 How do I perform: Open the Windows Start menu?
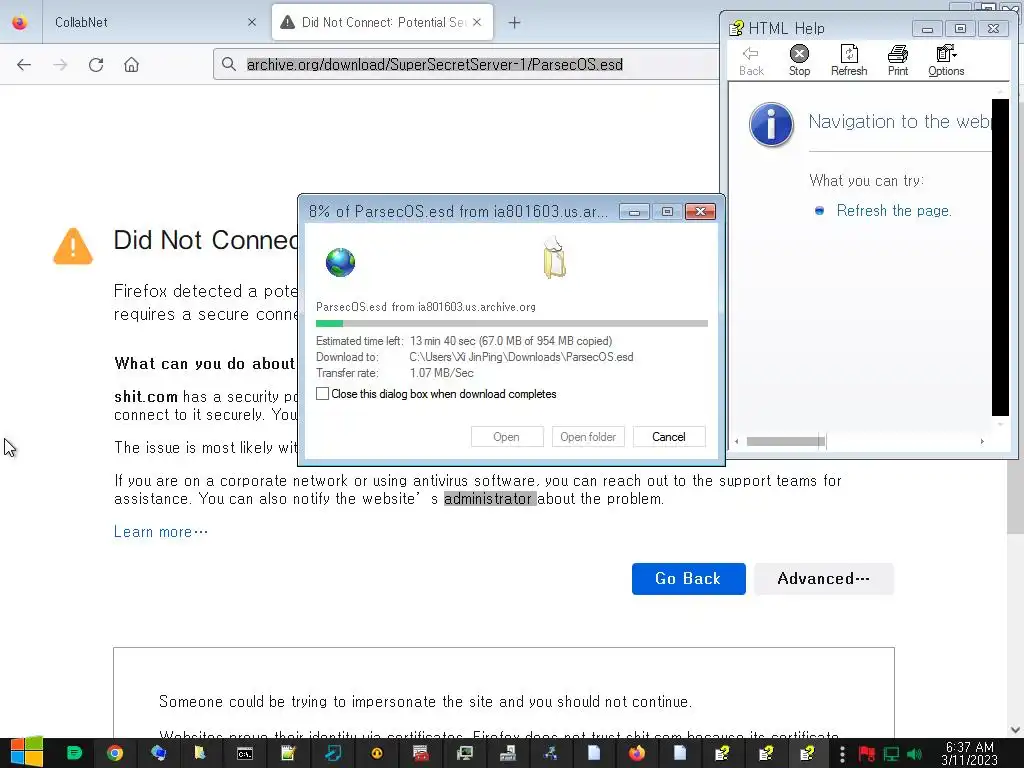click(x=27, y=753)
